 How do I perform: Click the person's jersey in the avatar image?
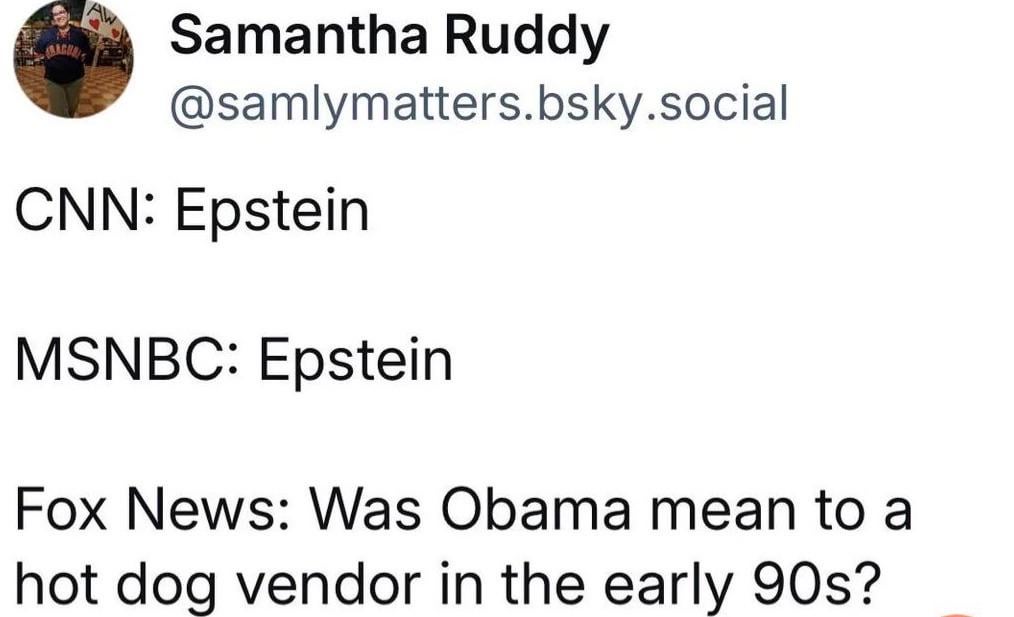[65, 56]
